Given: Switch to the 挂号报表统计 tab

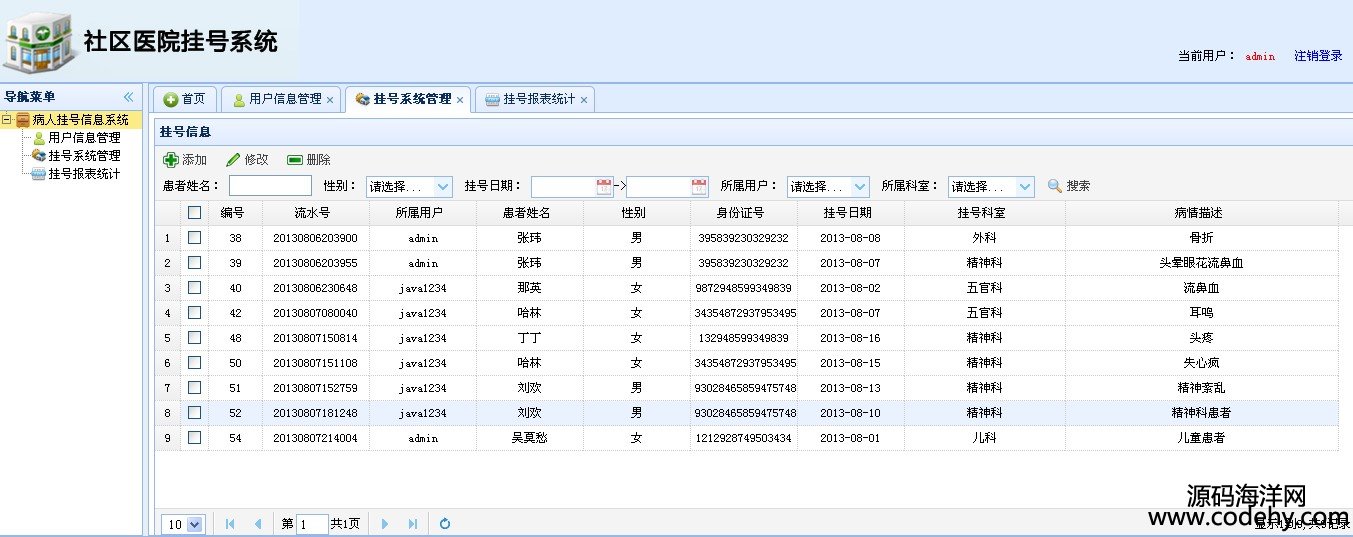Looking at the screenshot, I should click(538, 99).
